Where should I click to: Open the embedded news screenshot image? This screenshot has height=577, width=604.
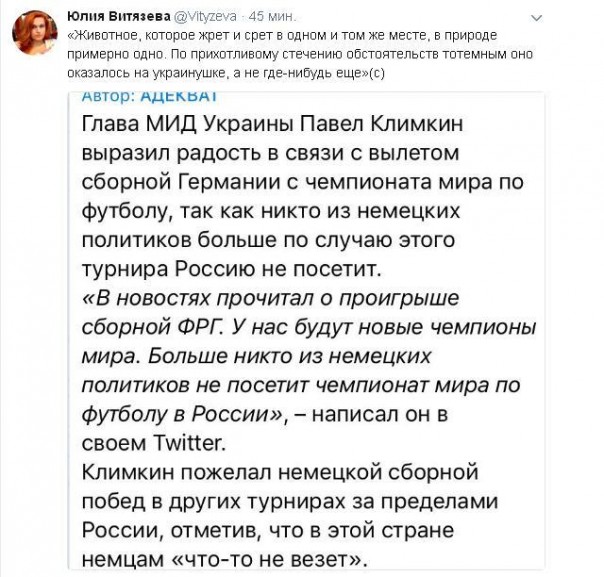point(310,330)
